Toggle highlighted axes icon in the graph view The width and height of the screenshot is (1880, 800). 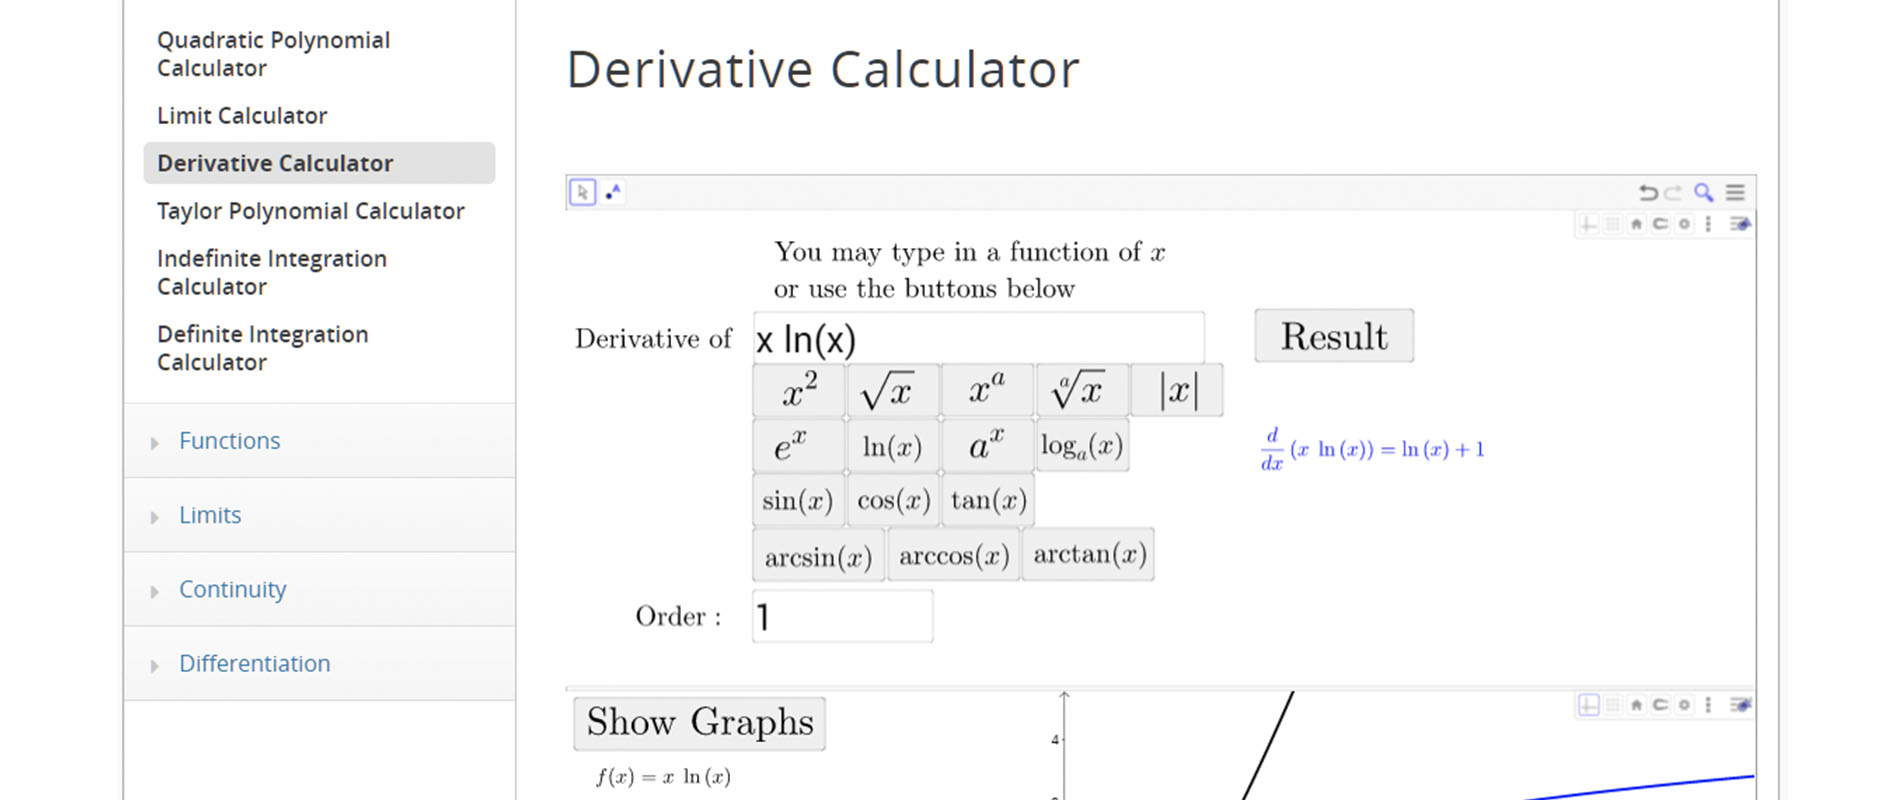pyautogui.click(x=1588, y=705)
